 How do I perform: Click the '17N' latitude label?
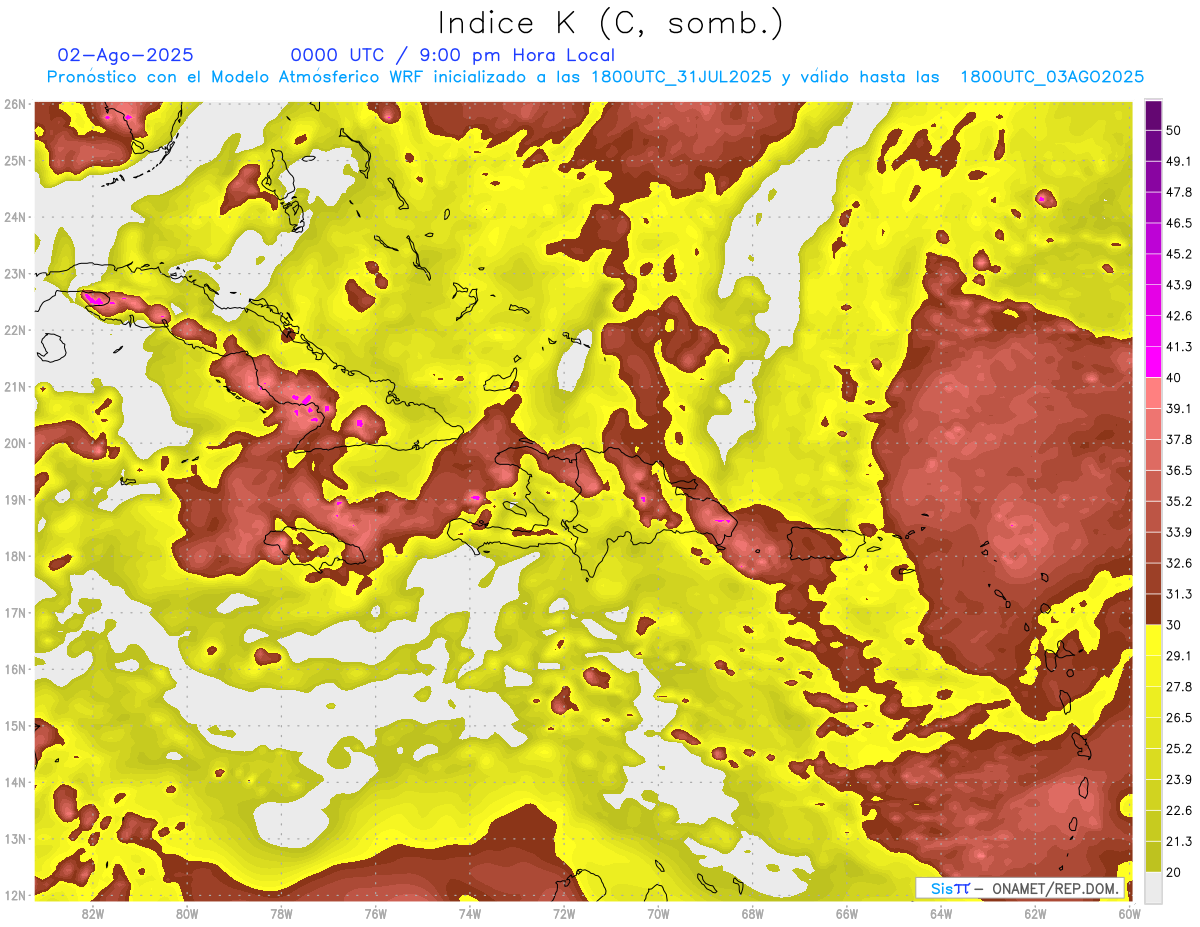tap(14, 613)
